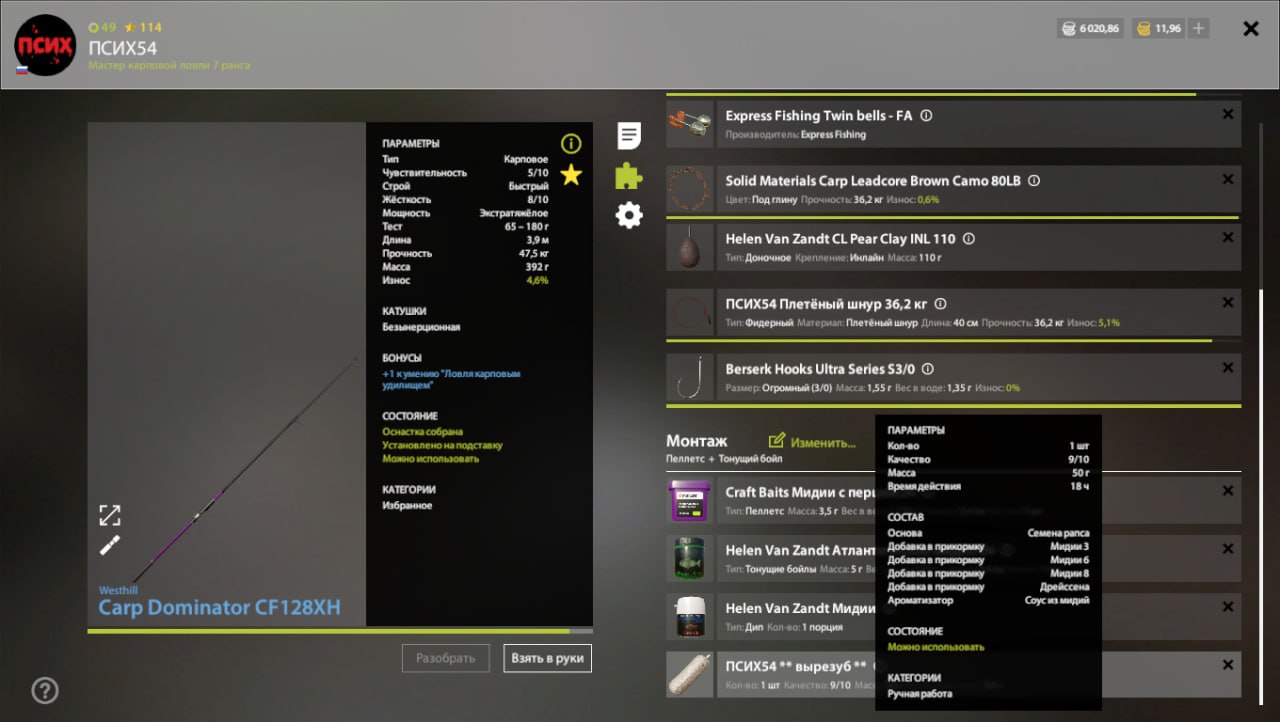Click the Оснастка собрана status

tap(424, 432)
